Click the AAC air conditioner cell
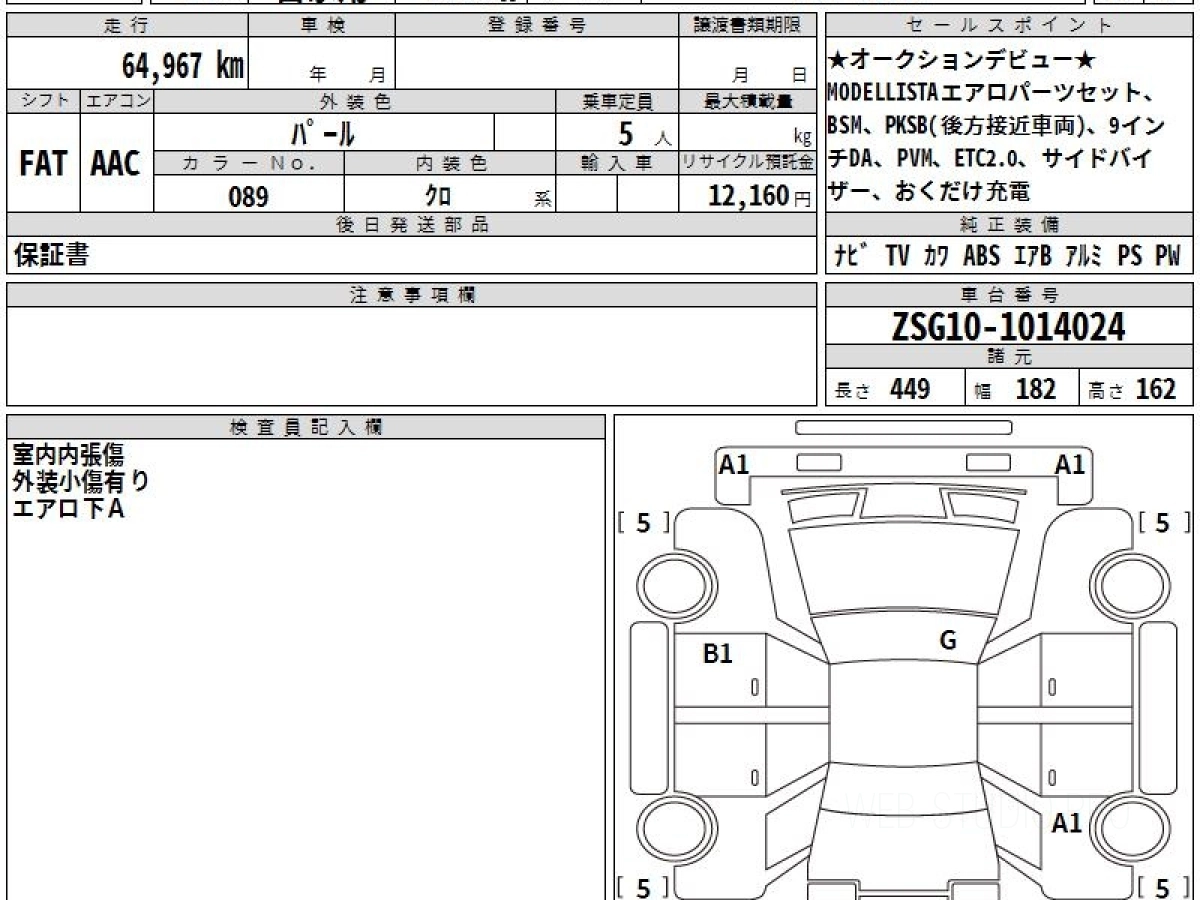Image resolution: width=1200 pixels, height=900 pixels. (x=116, y=164)
